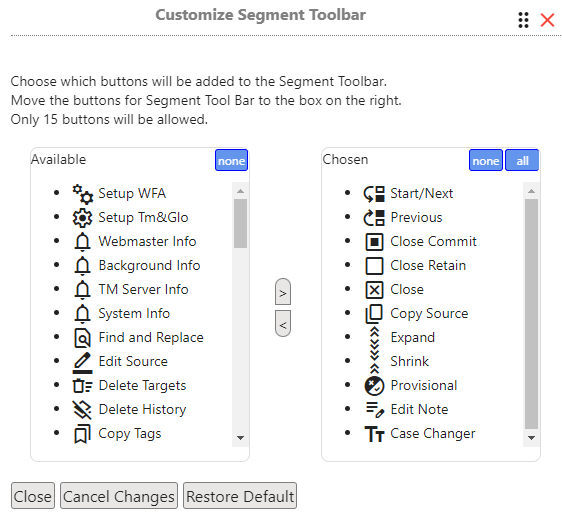Image resolution: width=562 pixels, height=518 pixels.
Task: Click the Delete Targets trash icon
Action: pyautogui.click(x=82, y=386)
